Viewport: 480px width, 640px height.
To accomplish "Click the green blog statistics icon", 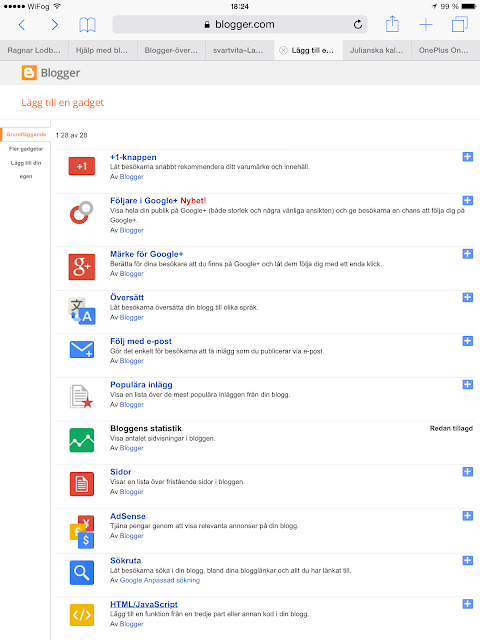I will [x=82, y=440].
